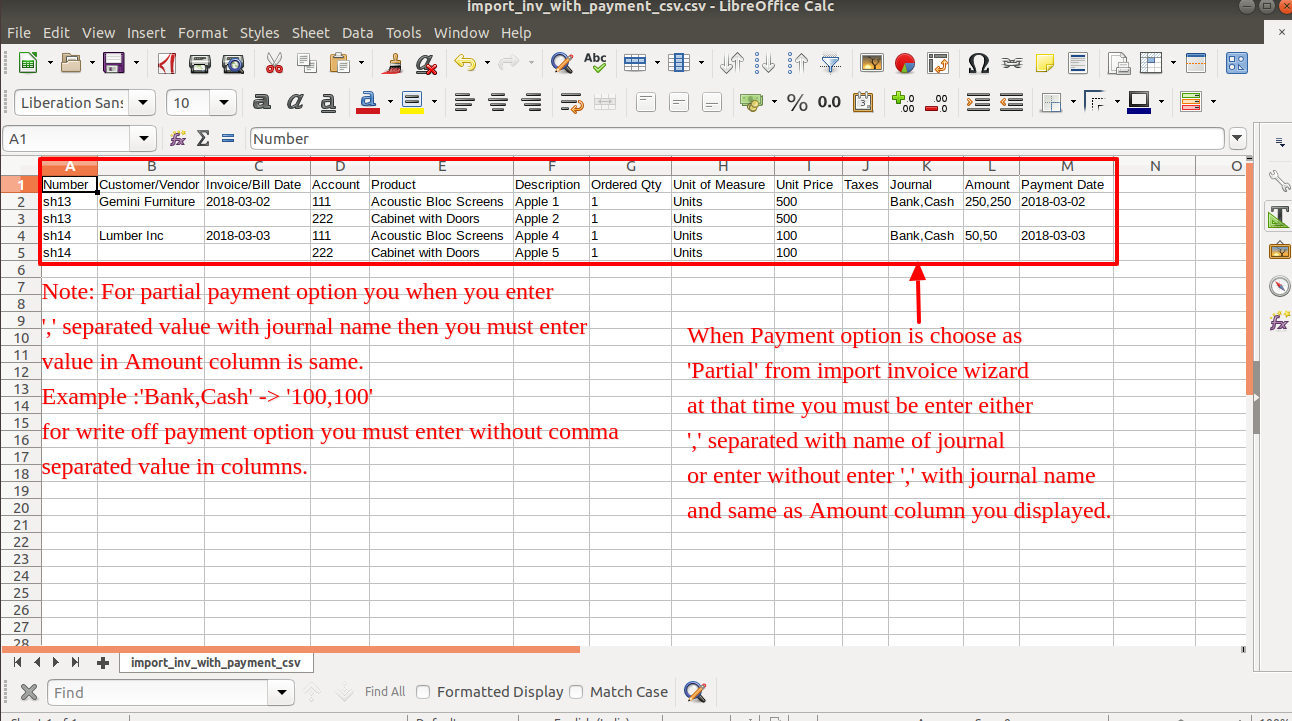This screenshot has width=1292, height=721.
Task: Apply Bold formatting icon
Action: point(262,102)
